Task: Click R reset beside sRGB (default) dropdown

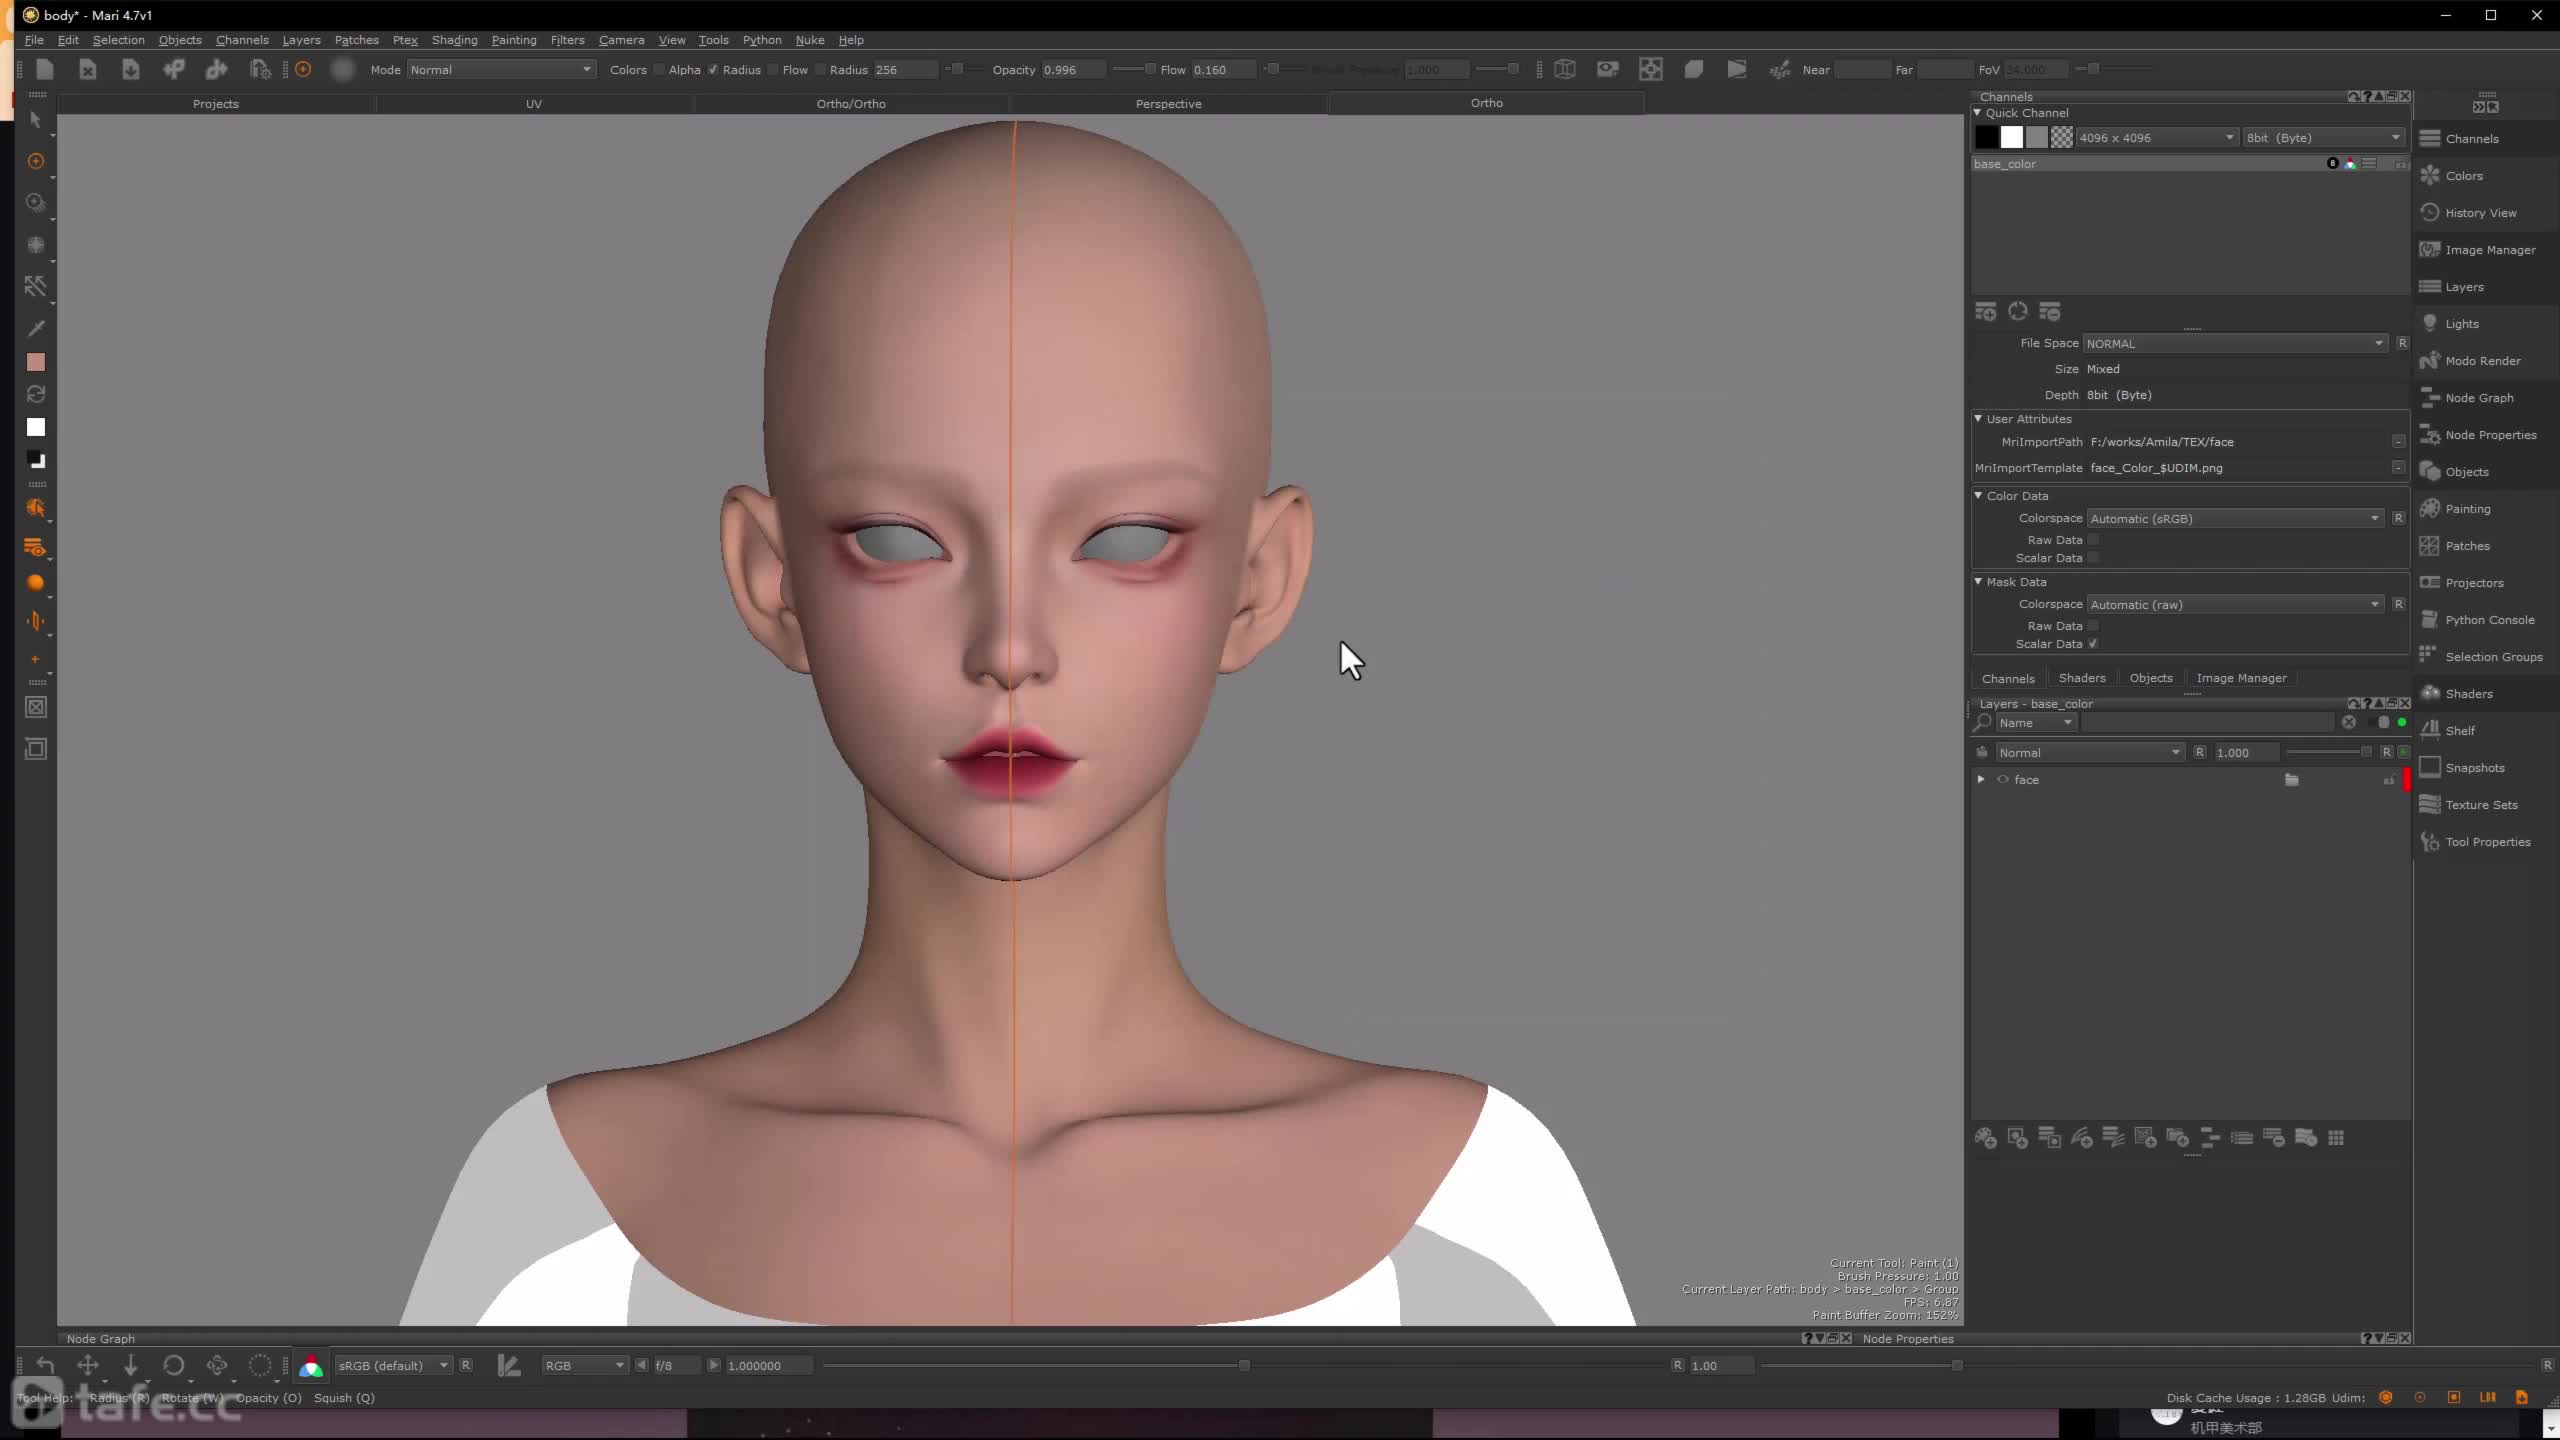Action: click(466, 1365)
